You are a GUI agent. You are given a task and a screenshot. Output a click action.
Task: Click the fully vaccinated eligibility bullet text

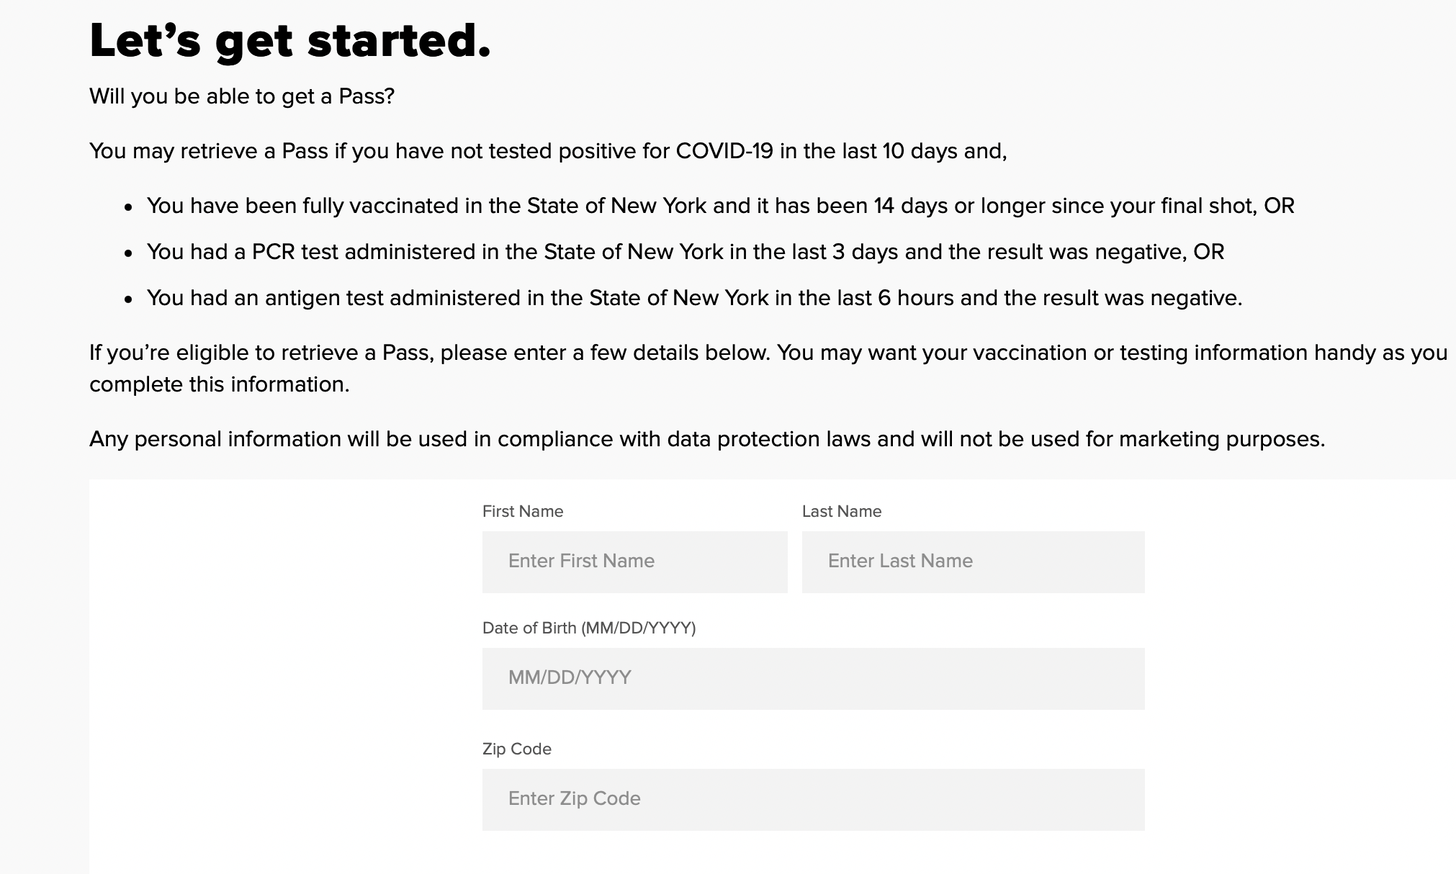pyautogui.click(x=720, y=206)
